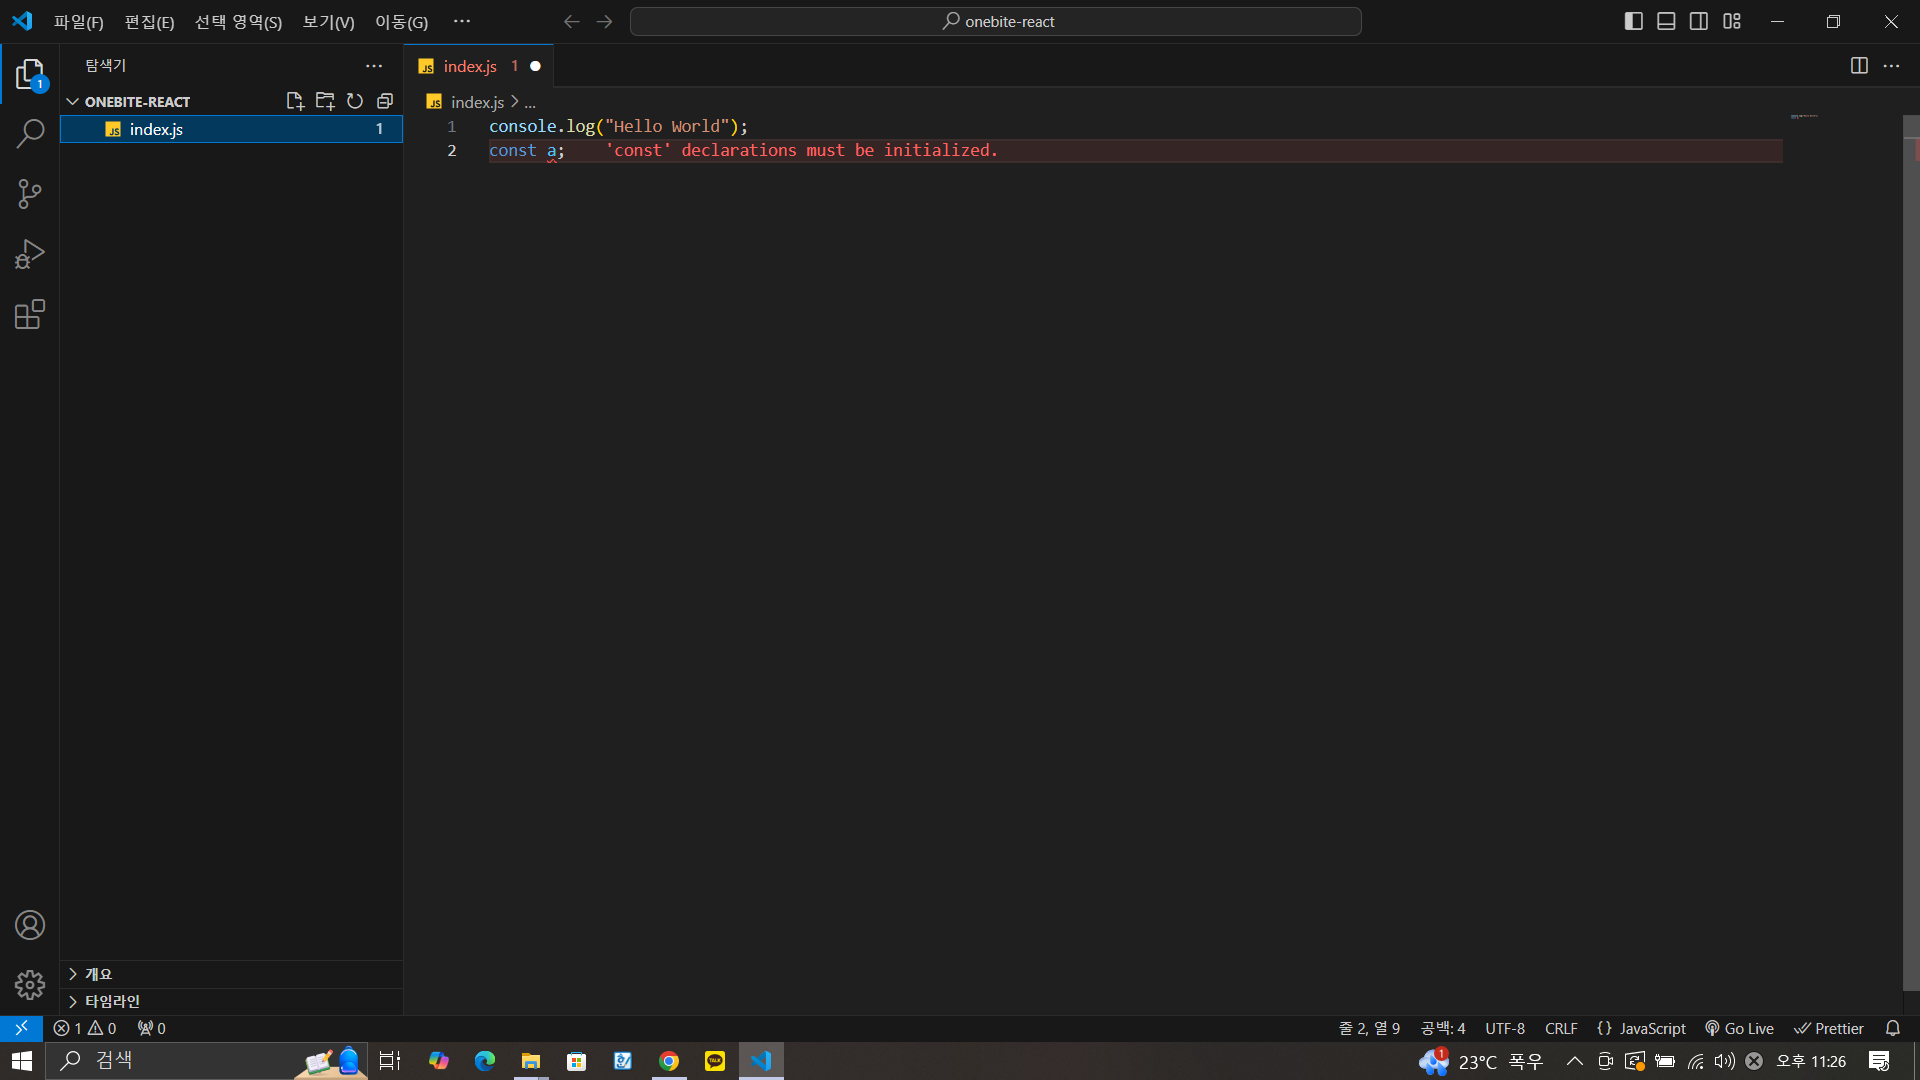This screenshot has width=1920, height=1080.
Task: Click the Windows taskbar 검색 search box
Action: coord(208,1061)
